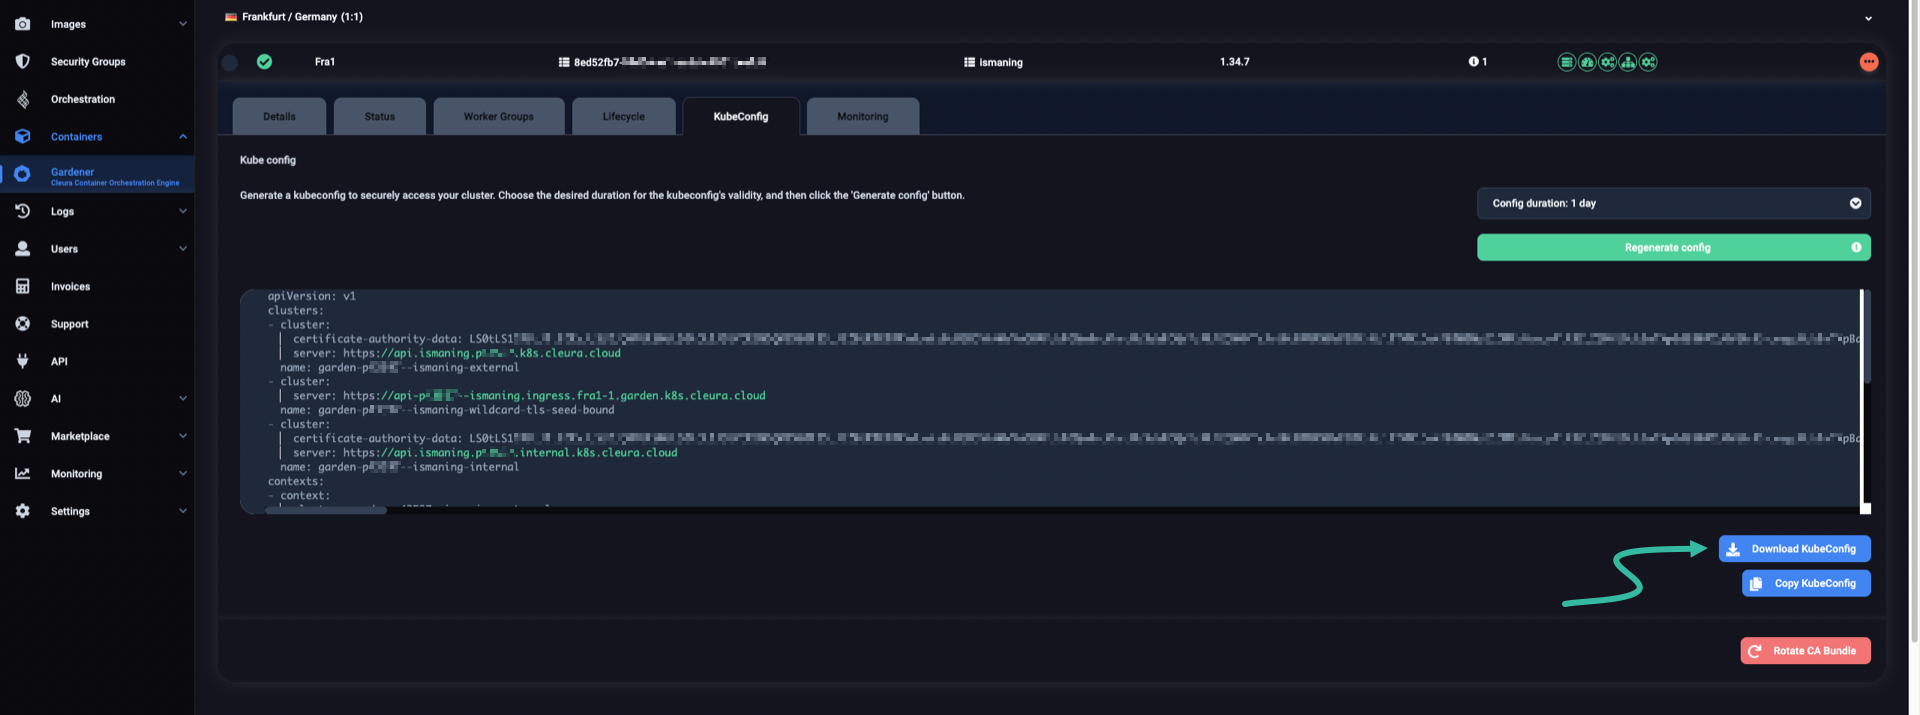Click the Users person icon
This screenshot has height=715, width=1920.
click(22, 249)
